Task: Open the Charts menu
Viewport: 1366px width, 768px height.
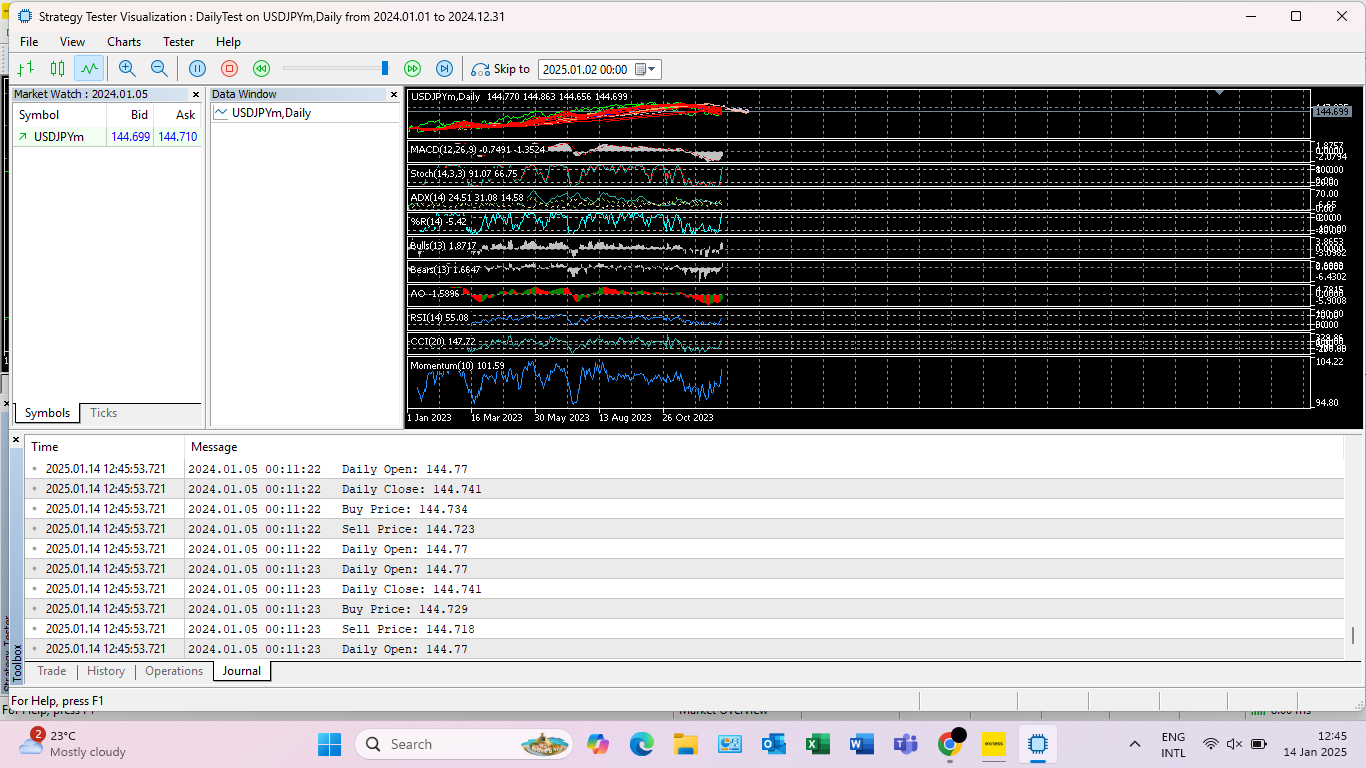Action: click(x=124, y=42)
